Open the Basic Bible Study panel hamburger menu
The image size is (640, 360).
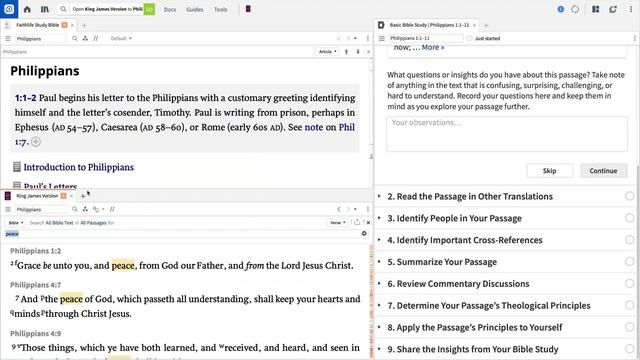click(382, 38)
